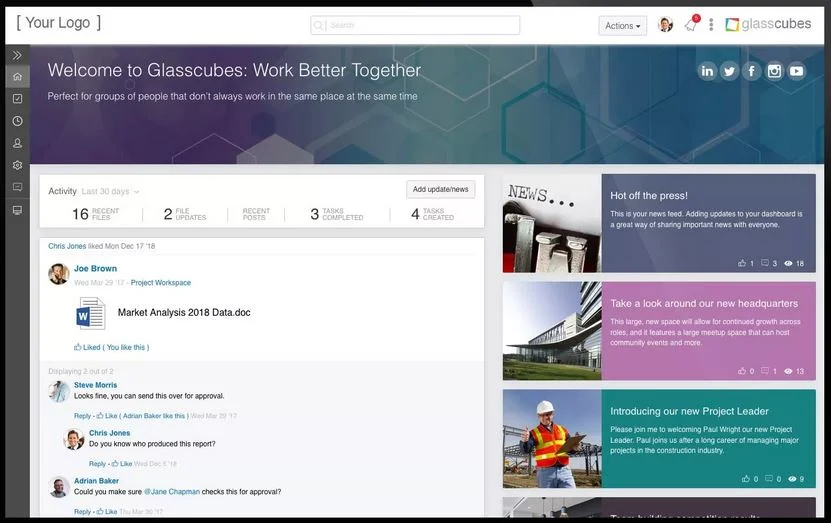
Task: Open Steve Morris profile link
Action: point(95,385)
